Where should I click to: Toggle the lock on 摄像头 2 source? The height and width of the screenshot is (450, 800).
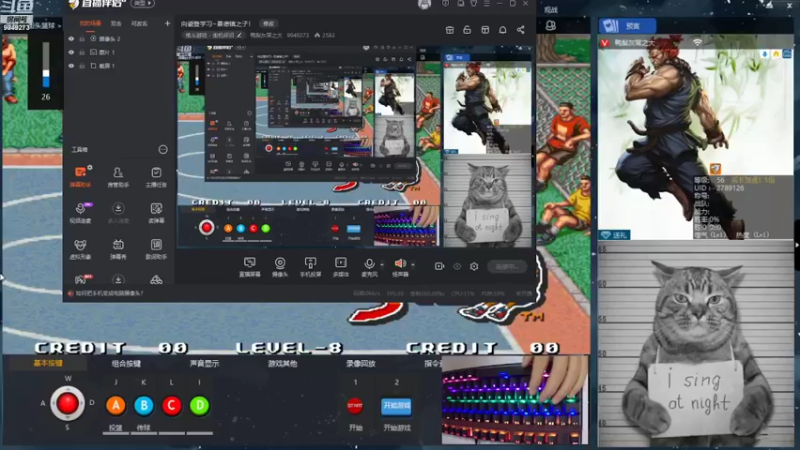click(x=82, y=39)
